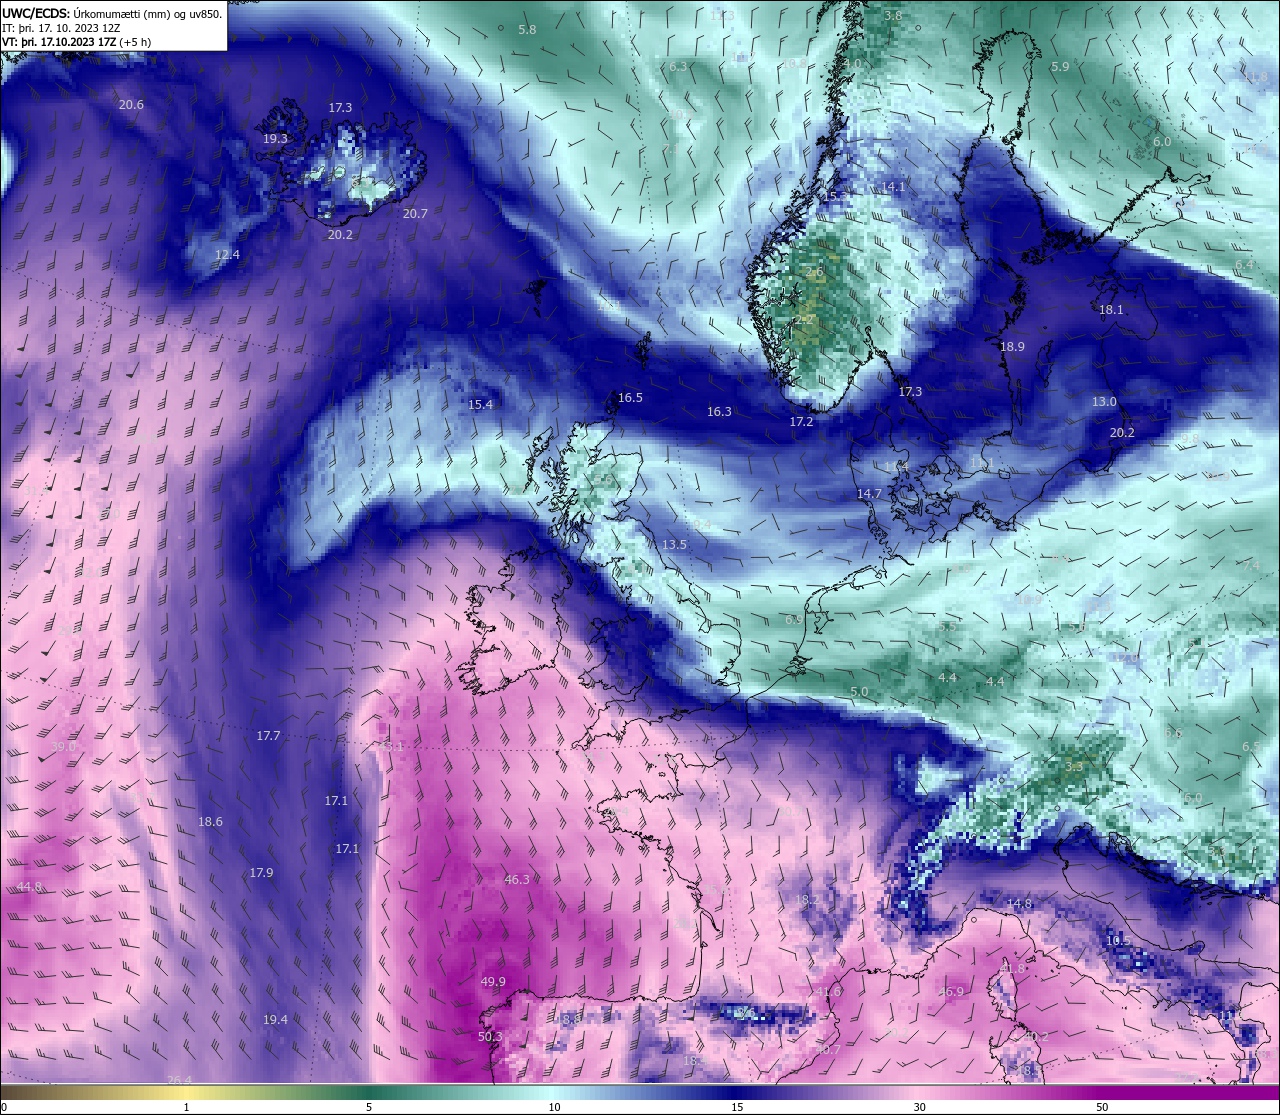Viewport: 1280px width, 1115px height.
Task: Click the 15 tick label on the color scale
Action: 736,1107
